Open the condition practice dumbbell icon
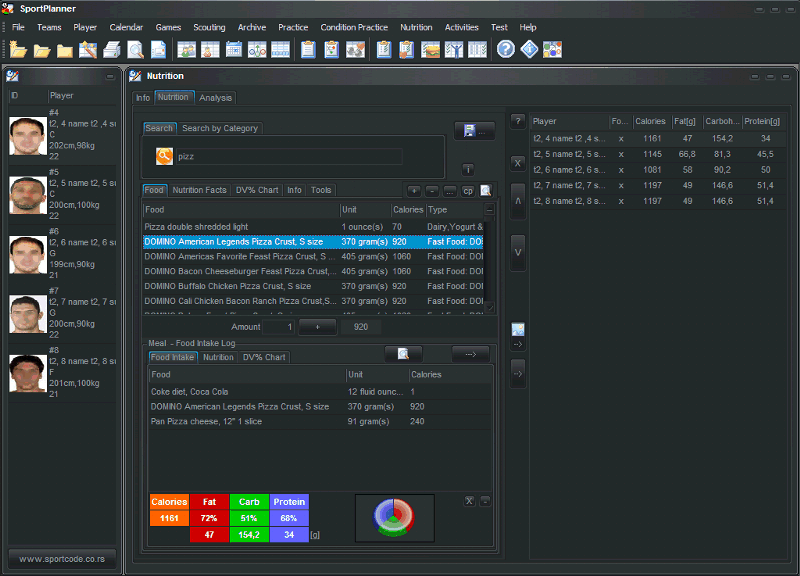This screenshot has width=800, height=576. click(355, 49)
